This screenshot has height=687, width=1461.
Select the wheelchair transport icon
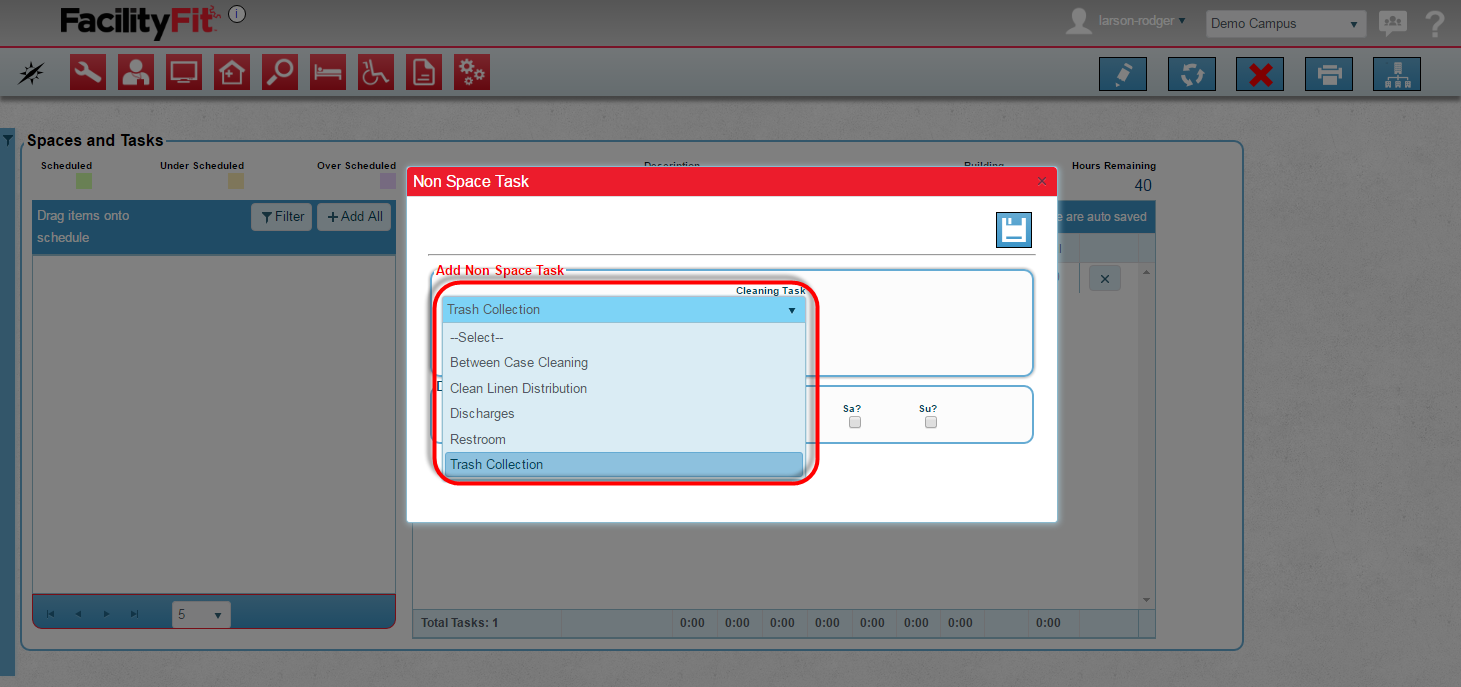click(x=376, y=73)
